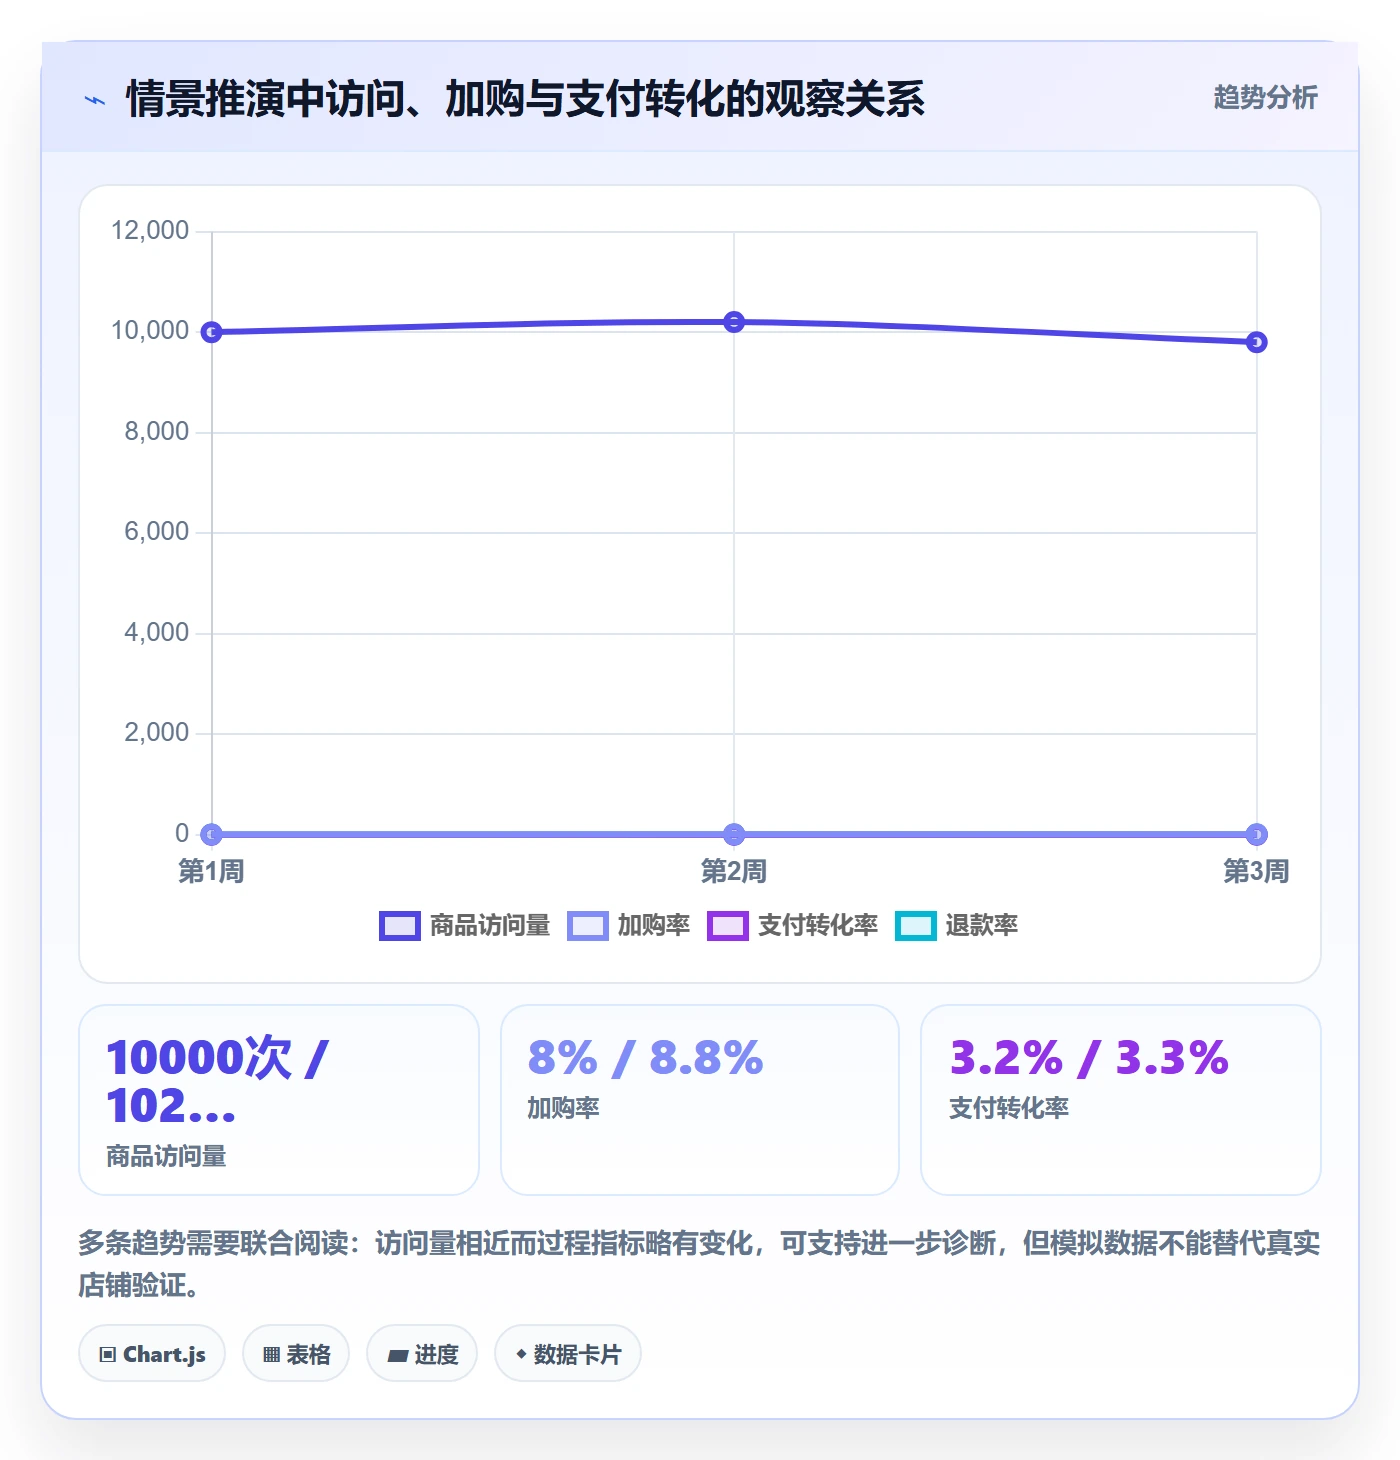Click the 8,000 y-axis label

(157, 432)
